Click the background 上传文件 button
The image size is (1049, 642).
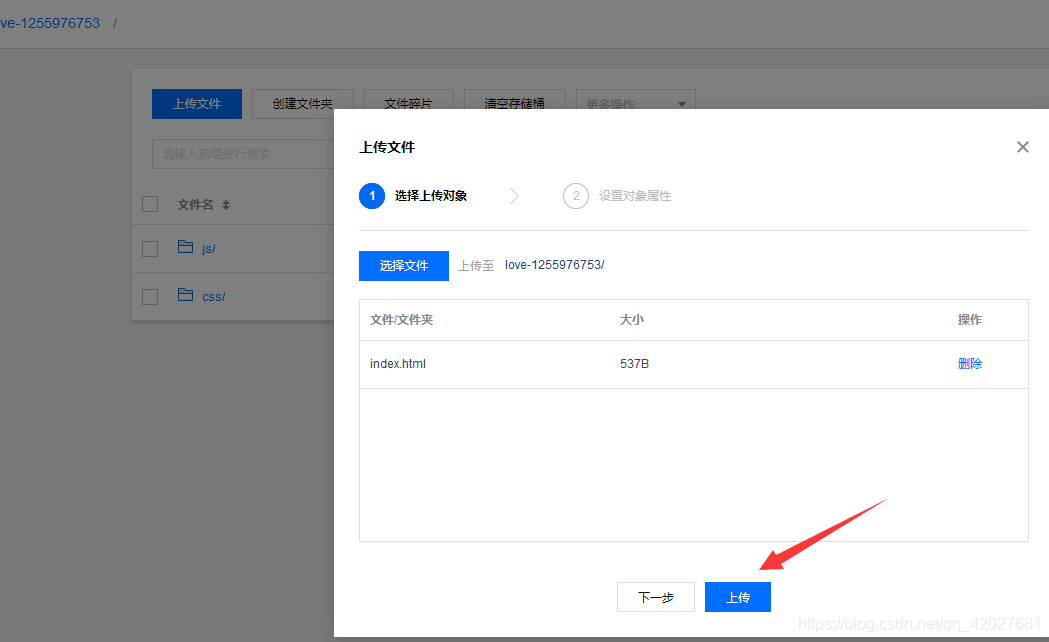point(197,104)
